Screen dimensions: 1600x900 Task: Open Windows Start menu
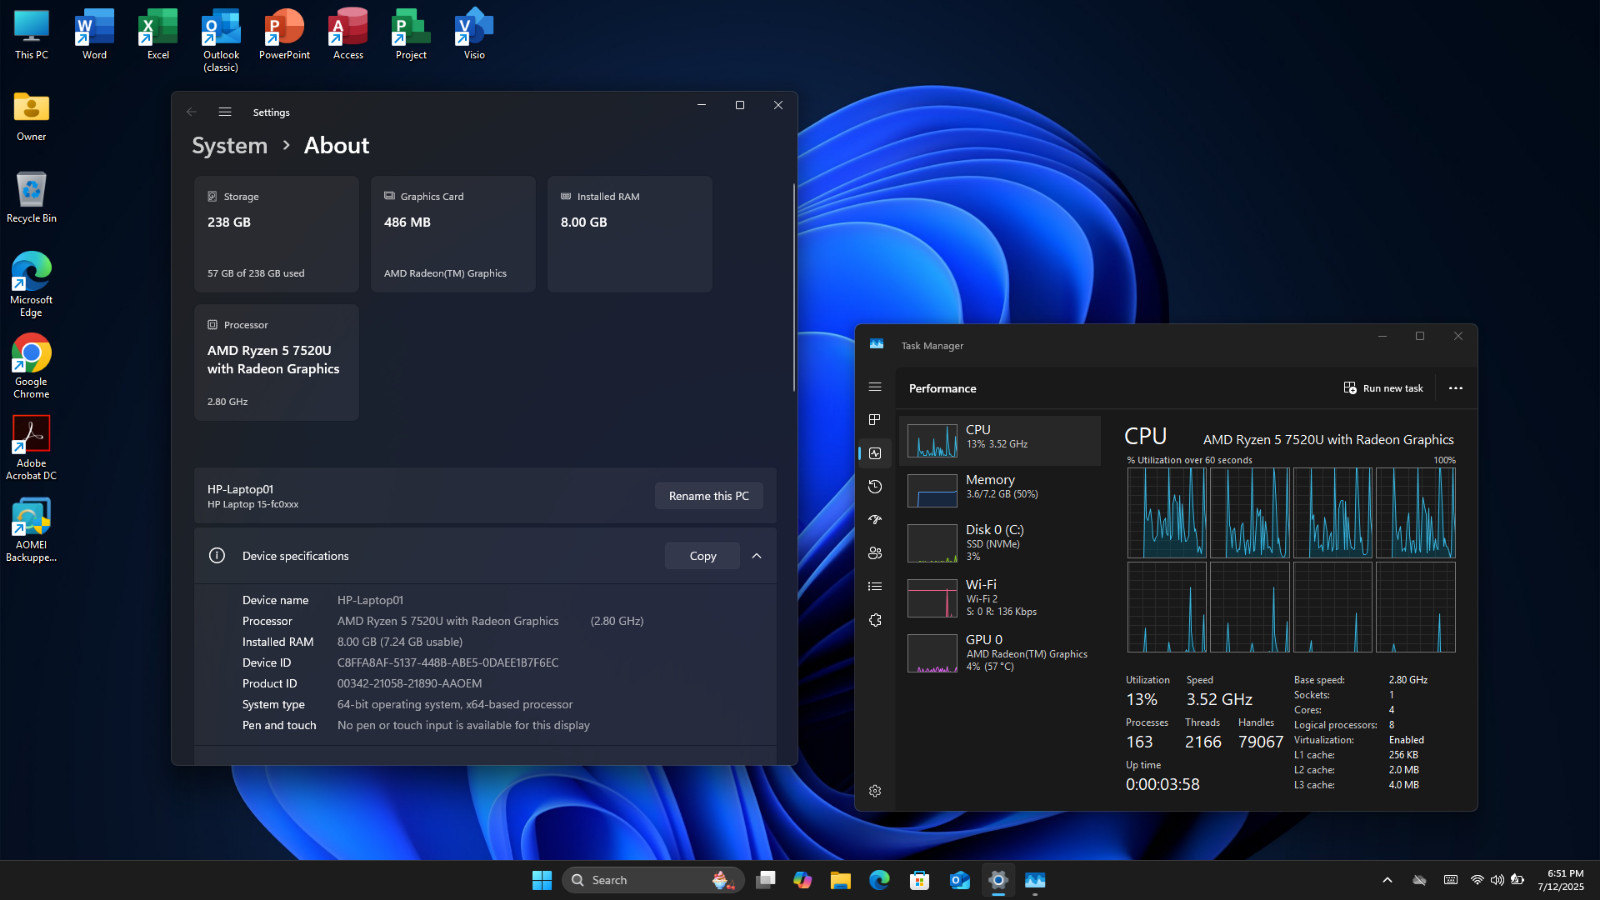[x=542, y=880]
